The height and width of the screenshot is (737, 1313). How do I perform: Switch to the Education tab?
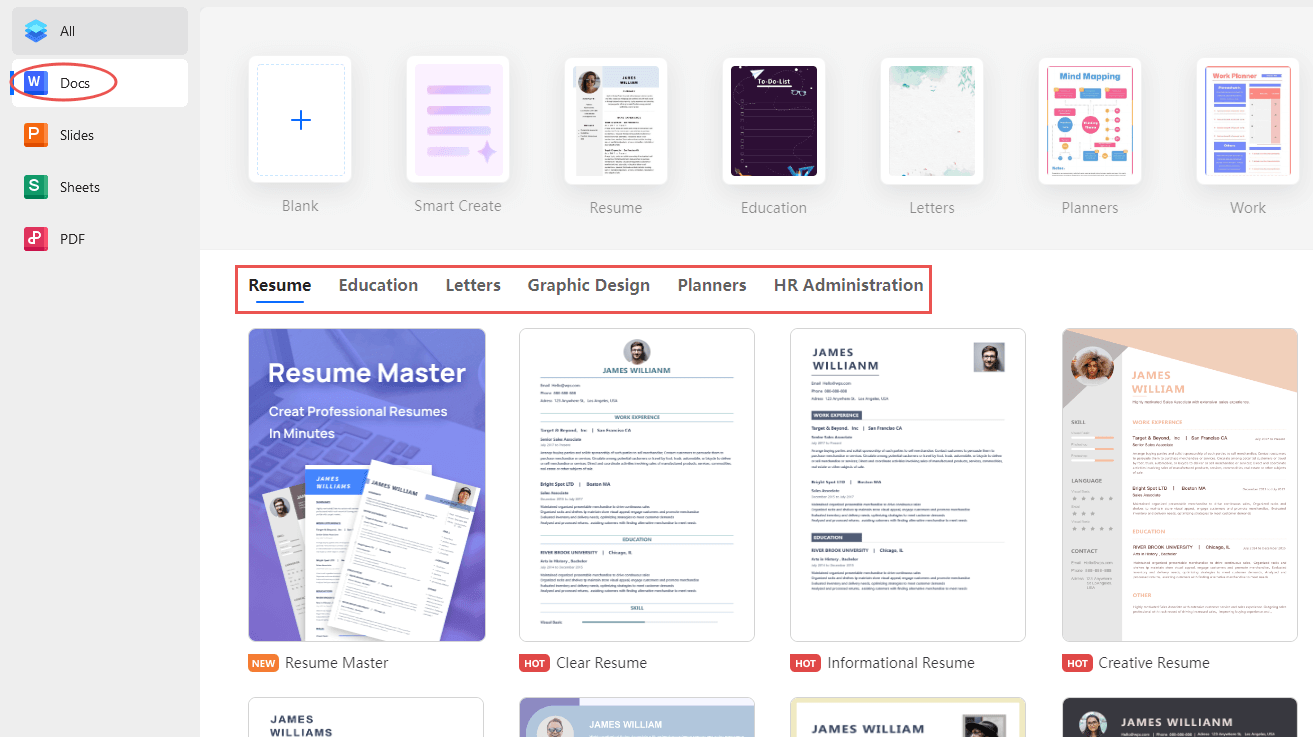[378, 285]
